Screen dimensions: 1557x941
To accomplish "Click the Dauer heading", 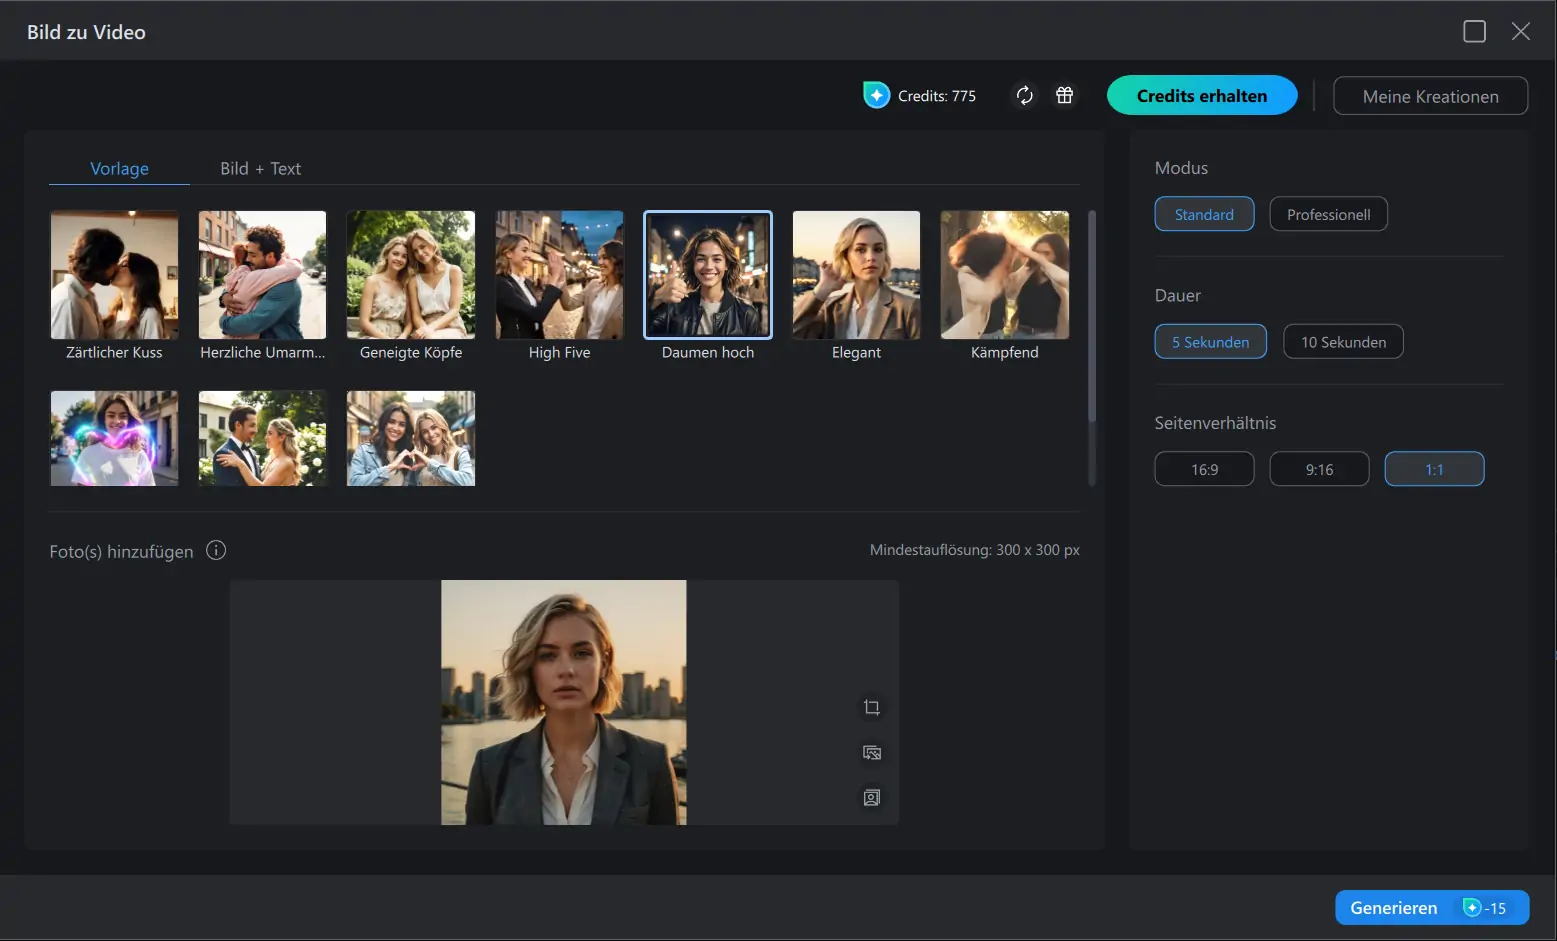I will [x=1177, y=295].
